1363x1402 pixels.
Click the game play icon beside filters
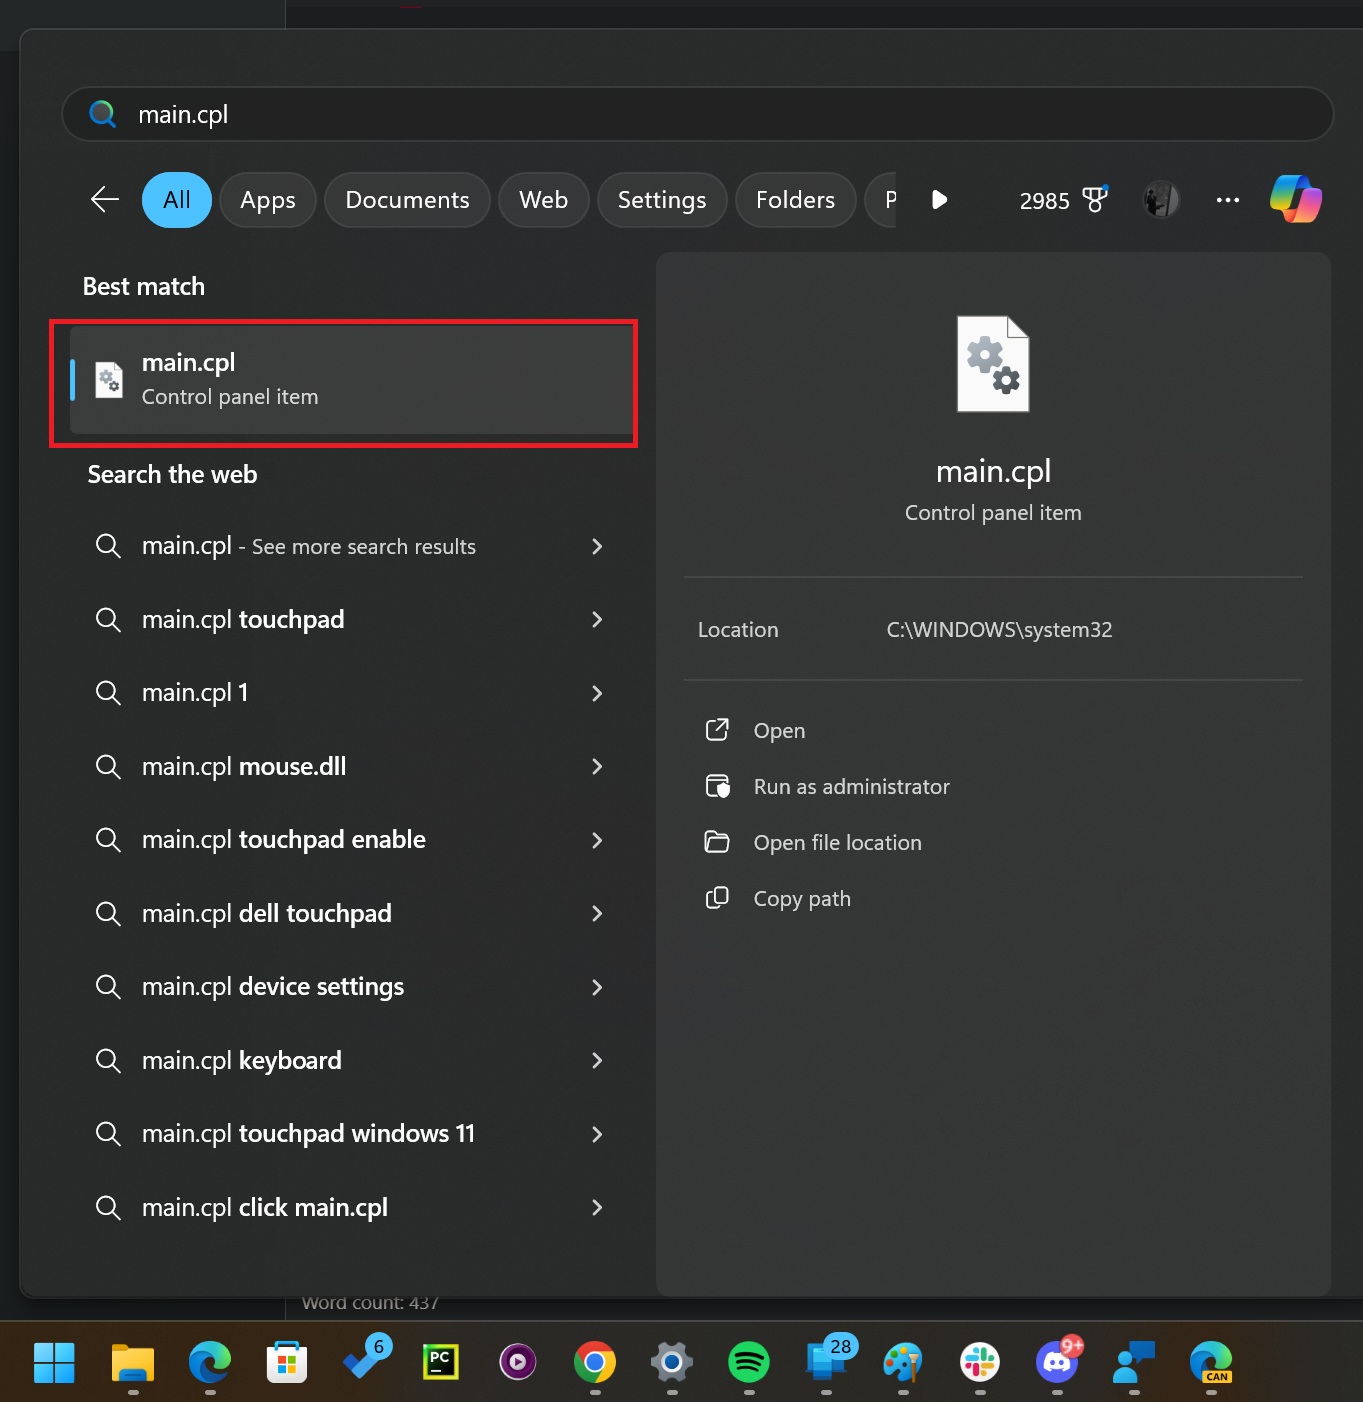[939, 199]
